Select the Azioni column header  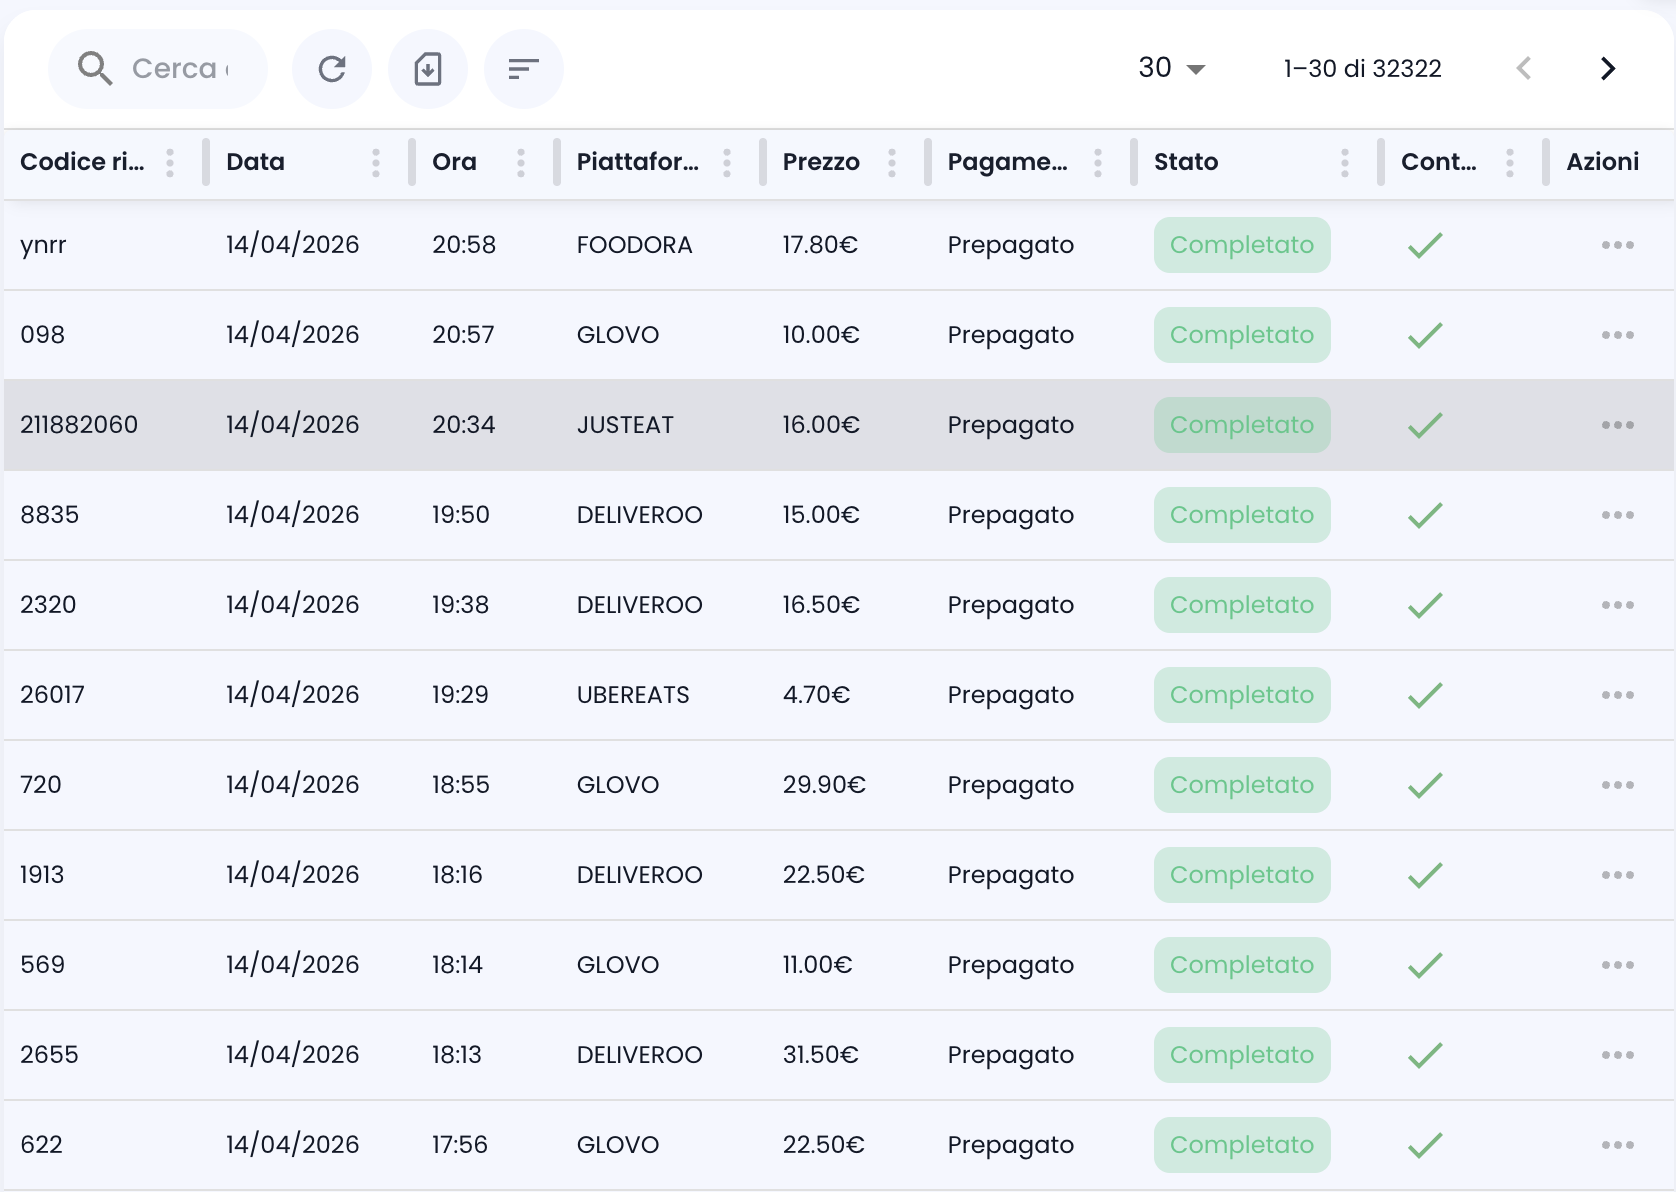tap(1601, 161)
